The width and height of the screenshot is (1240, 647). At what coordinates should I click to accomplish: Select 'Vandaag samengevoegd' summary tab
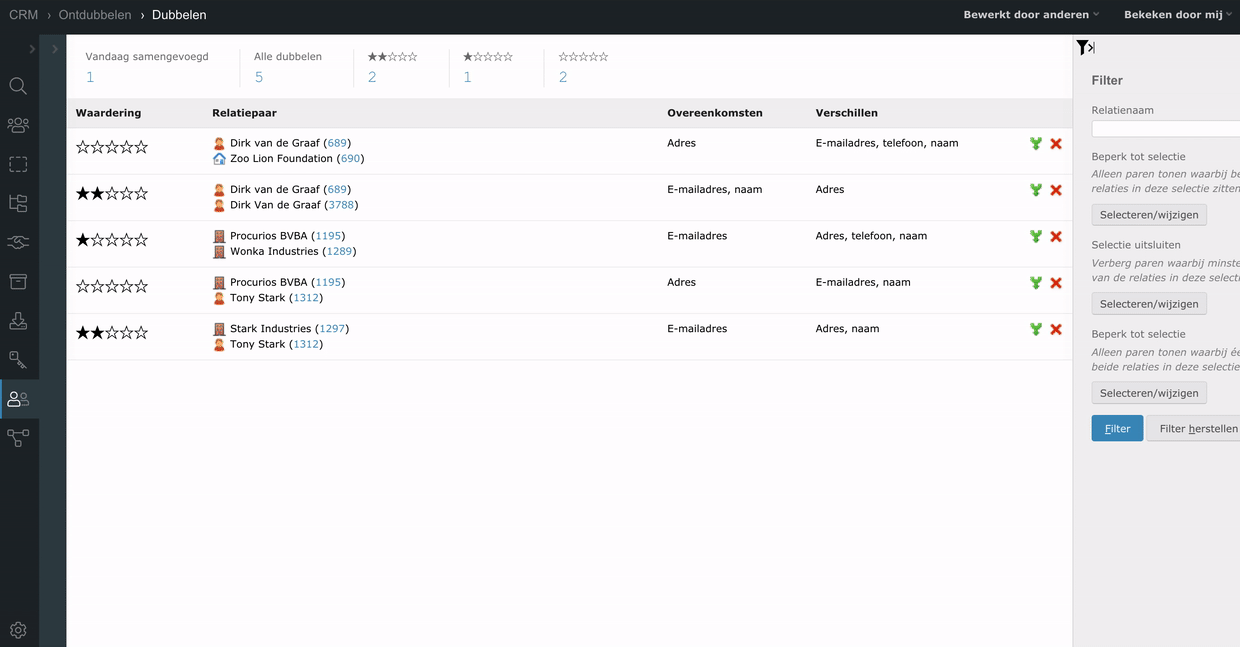click(x=90, y=77)
